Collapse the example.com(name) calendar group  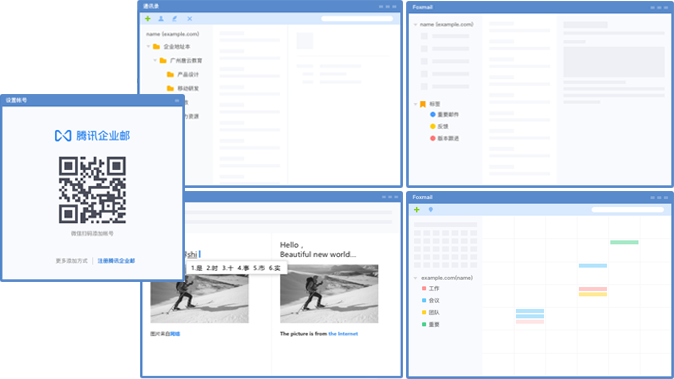pyautogui.click(x=416, y=278)
